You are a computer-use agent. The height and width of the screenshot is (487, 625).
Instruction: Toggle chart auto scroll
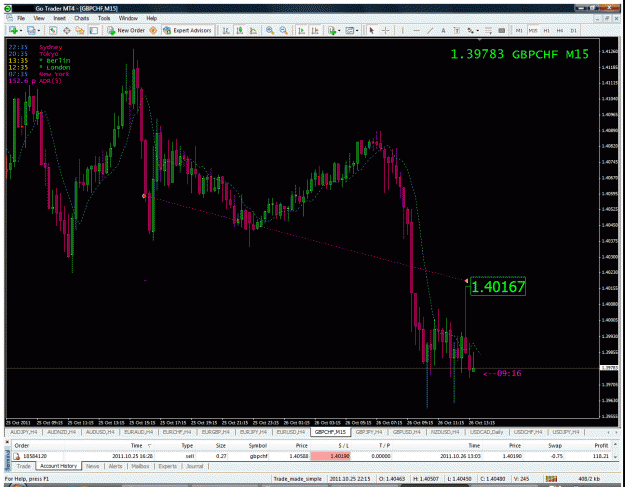tap(301, 30)
